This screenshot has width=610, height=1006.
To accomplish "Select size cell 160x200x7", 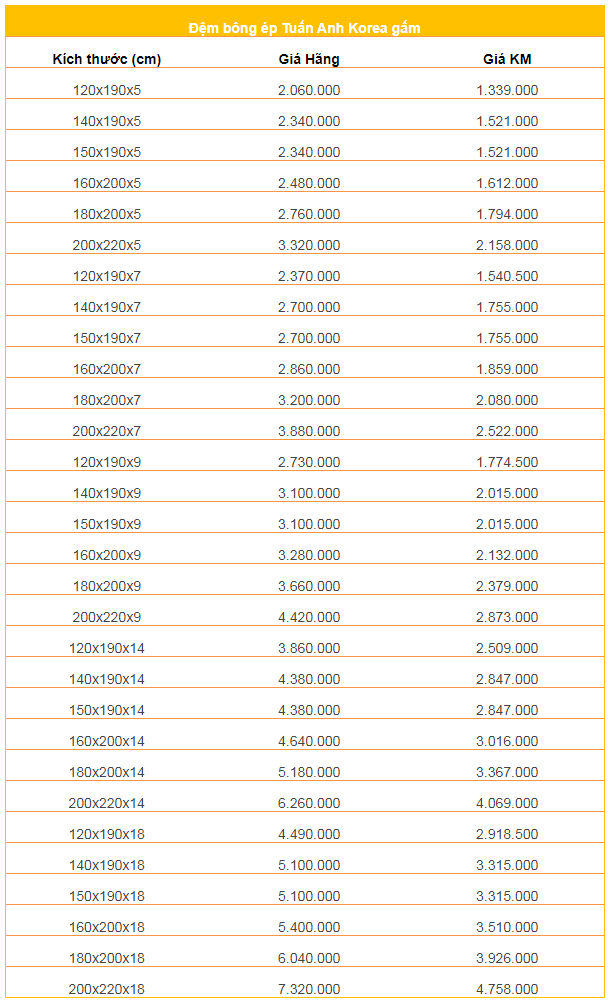I will pos(106,370).
